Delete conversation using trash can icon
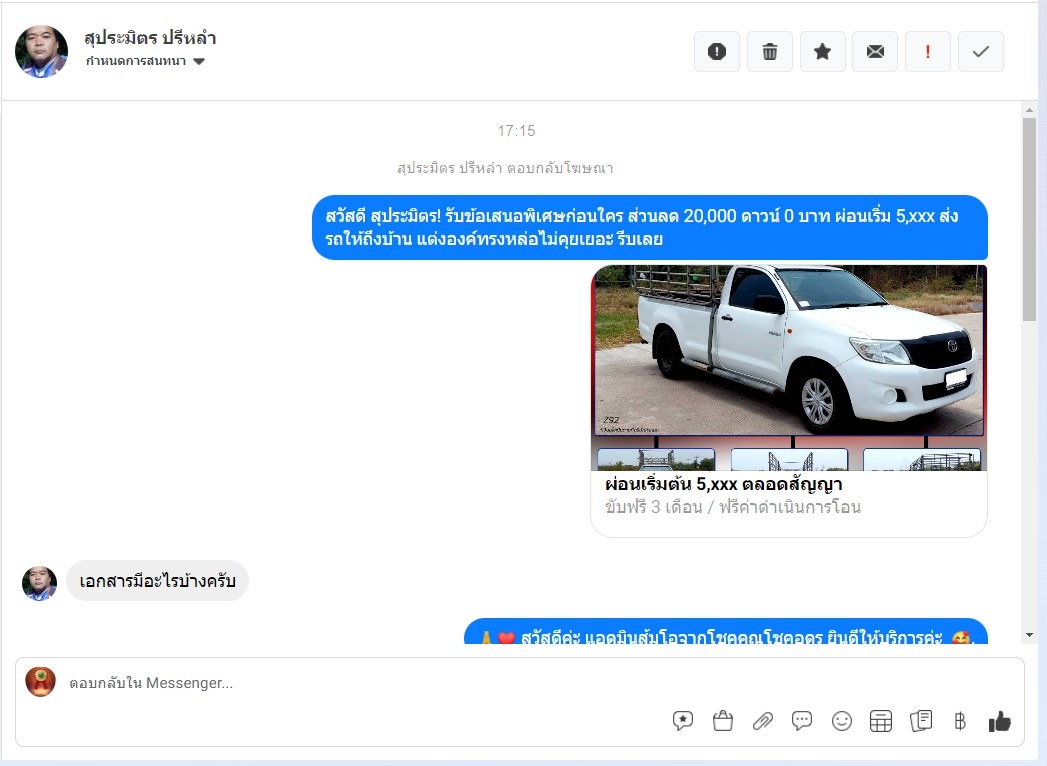The width and height of the screenshot is (1047, 766). (x=769, y=51)
